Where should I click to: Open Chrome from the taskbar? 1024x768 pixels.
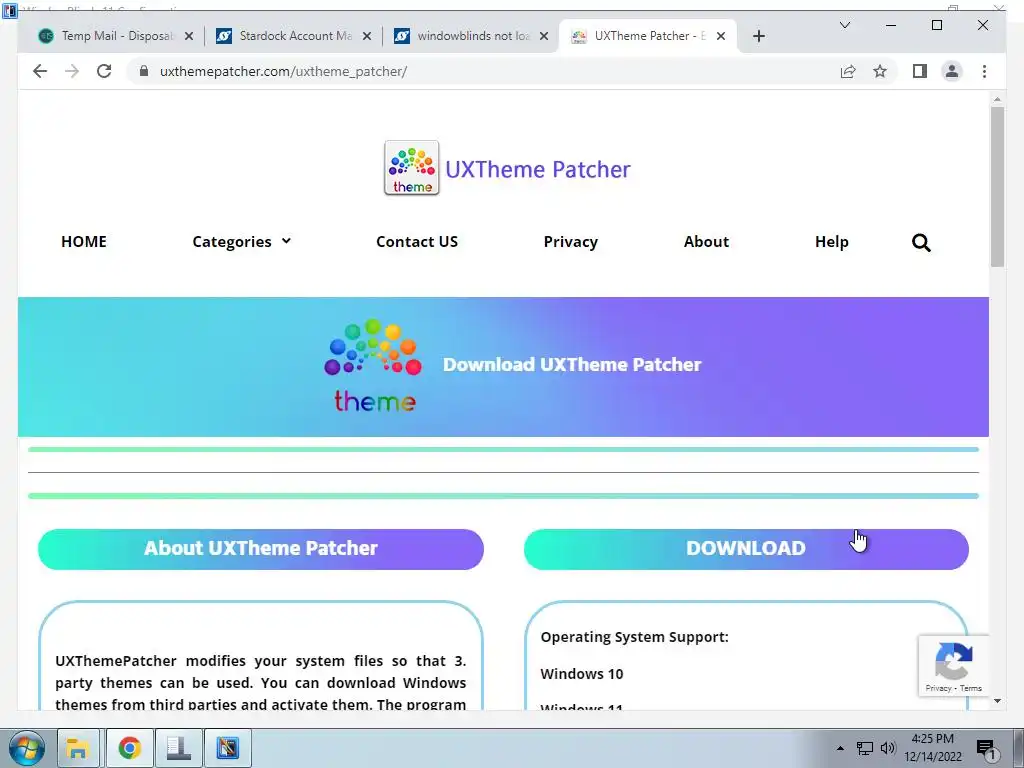(x=129, y=748)
